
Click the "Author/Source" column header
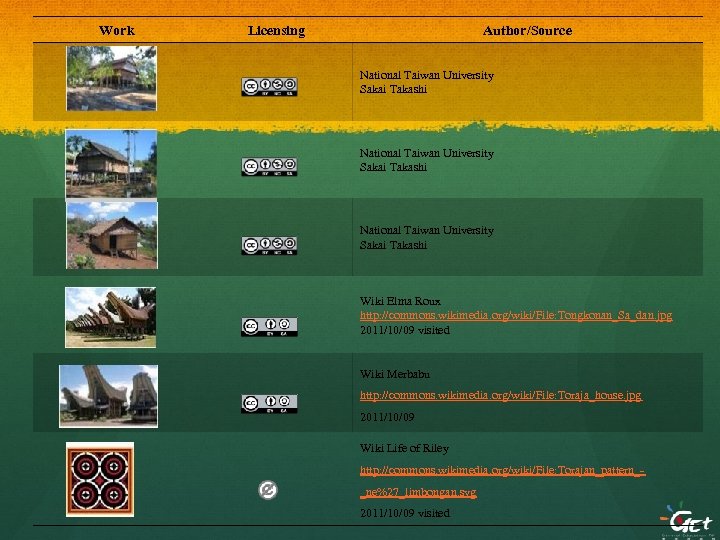[x=528, y=31]
